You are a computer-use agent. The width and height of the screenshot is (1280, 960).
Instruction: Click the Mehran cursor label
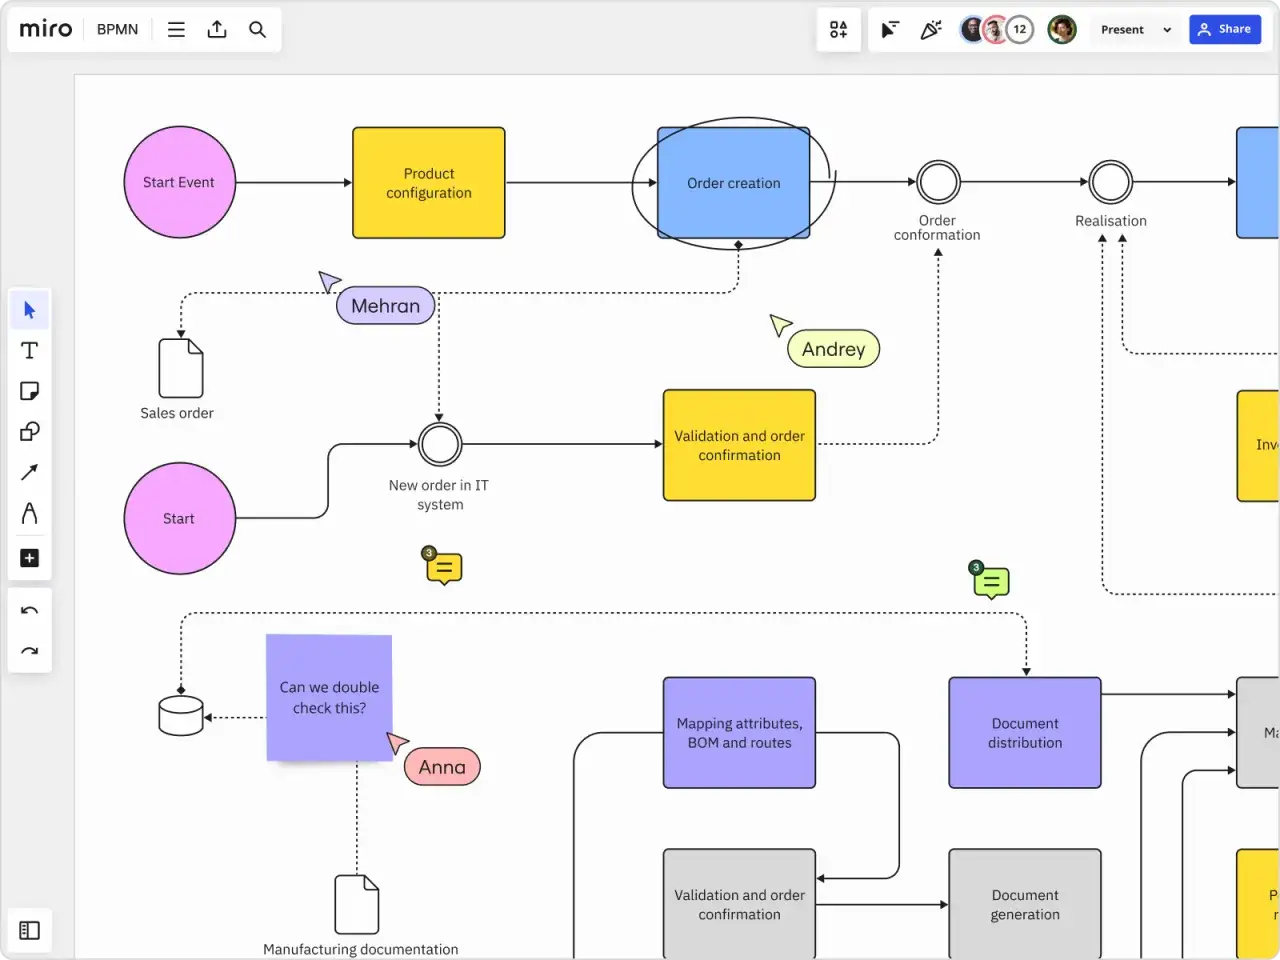(x=386, y=306)
